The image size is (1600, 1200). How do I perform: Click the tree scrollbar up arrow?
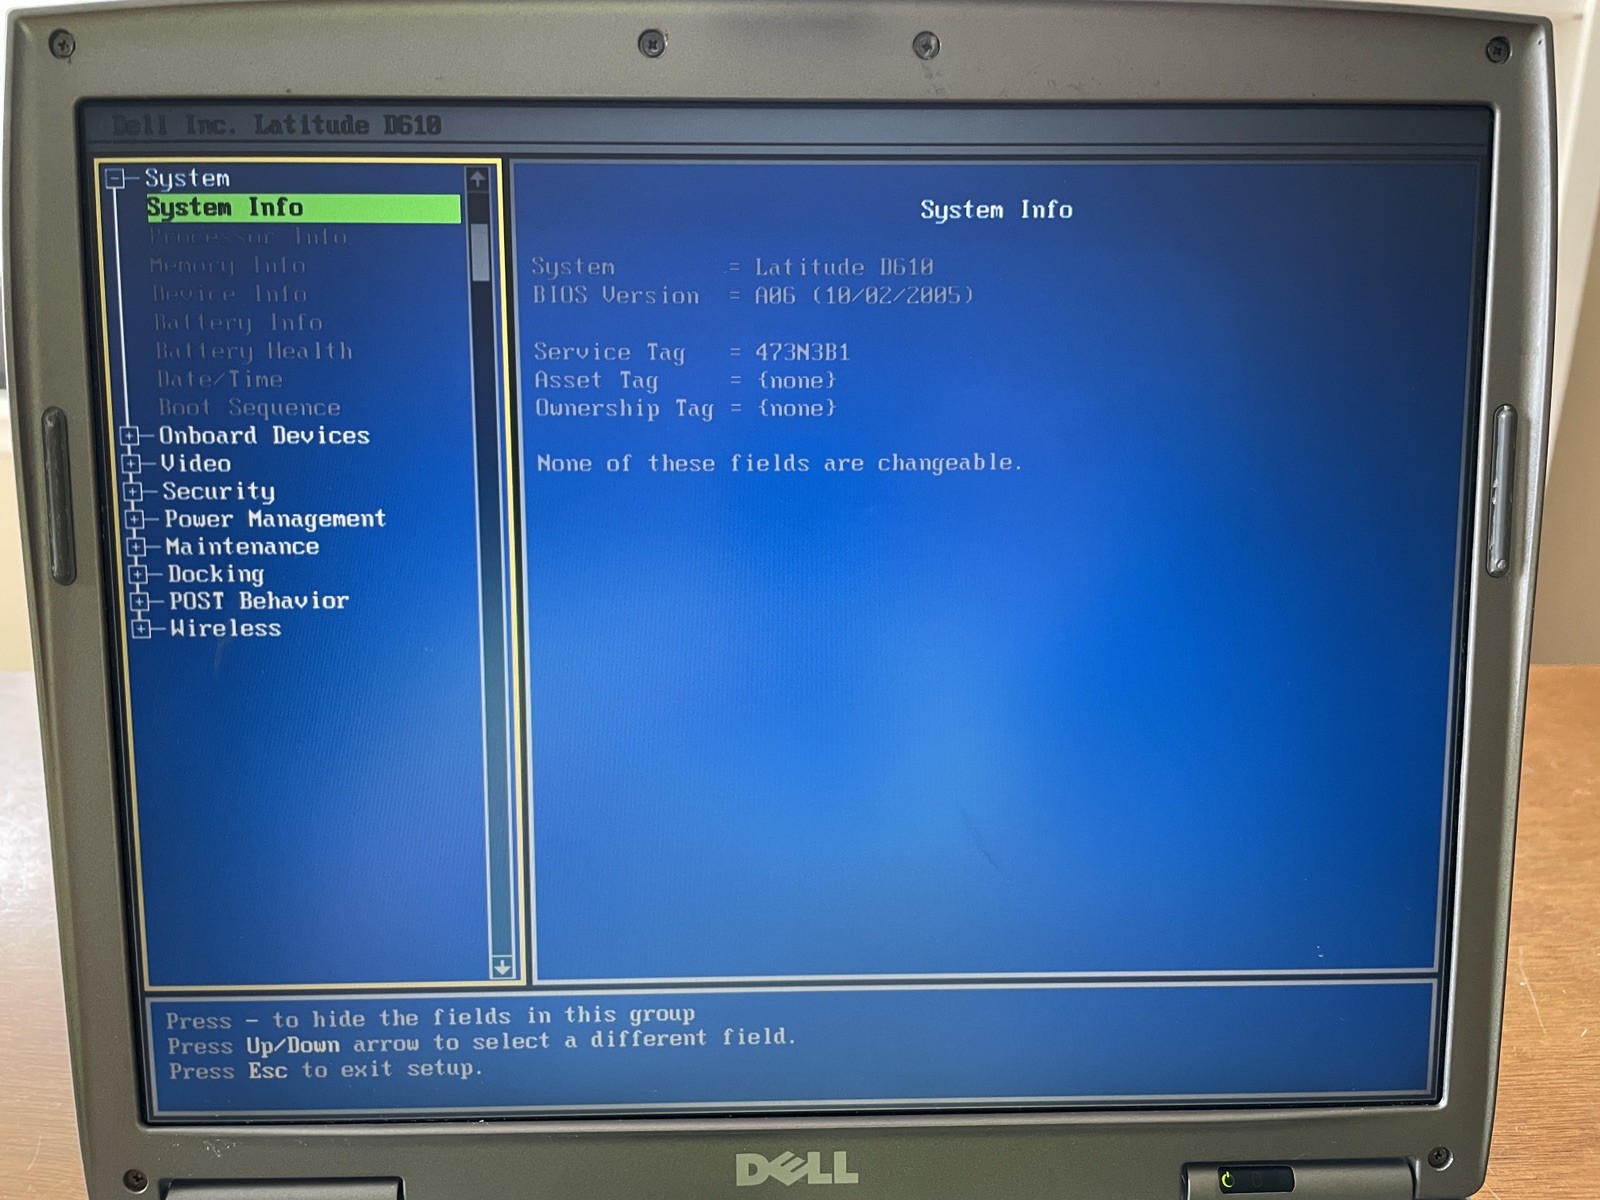click(x=477, y=180)
